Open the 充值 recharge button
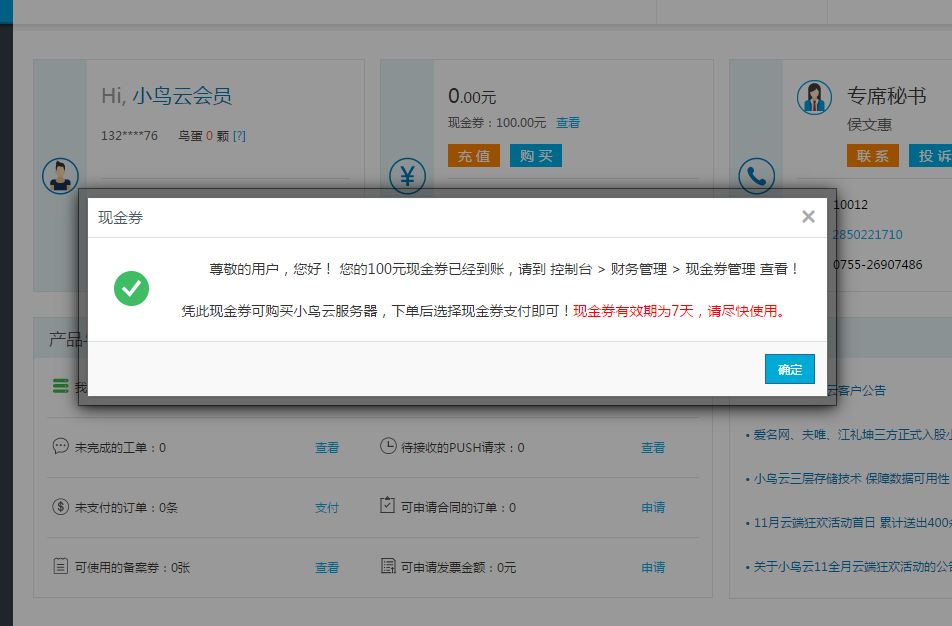This screenshot has width=952, height=626. click(474, 155)
